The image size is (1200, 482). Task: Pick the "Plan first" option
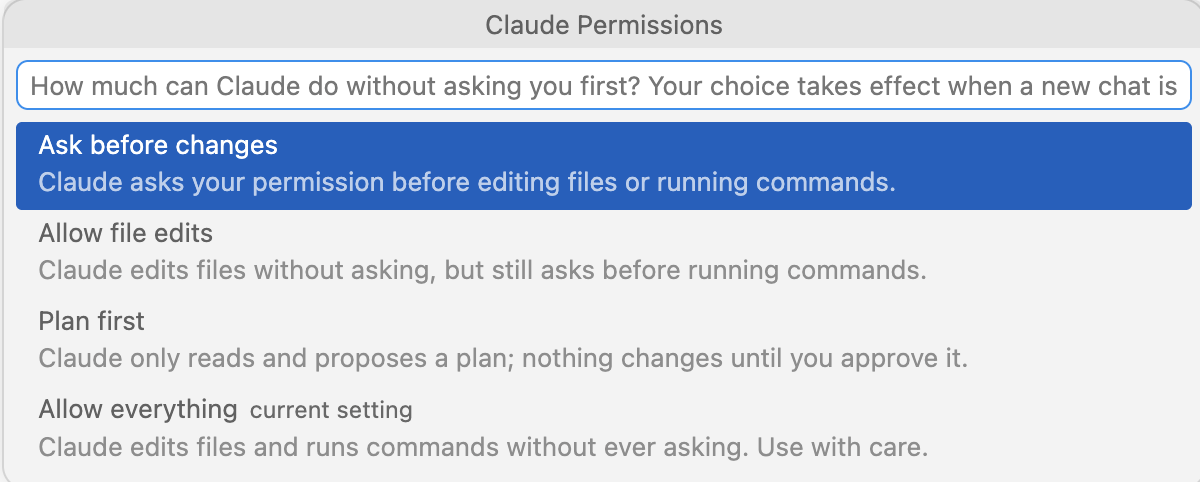pos(604,341)
